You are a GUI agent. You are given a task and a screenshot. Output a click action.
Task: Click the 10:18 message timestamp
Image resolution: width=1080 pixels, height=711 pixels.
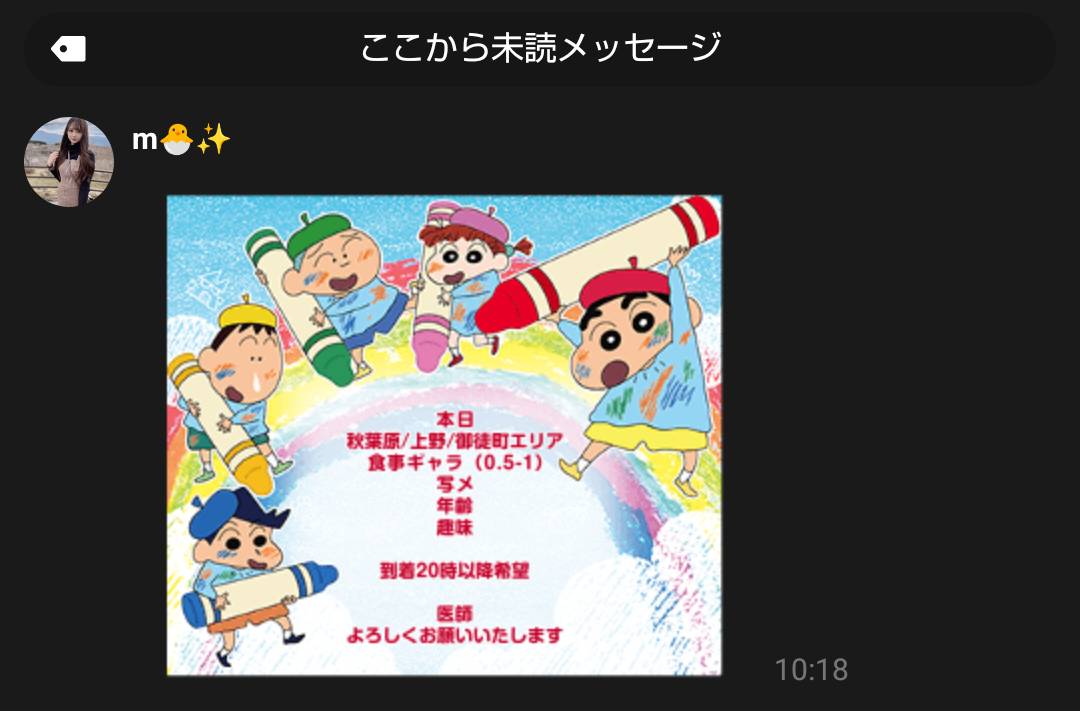tap(811, 670)
